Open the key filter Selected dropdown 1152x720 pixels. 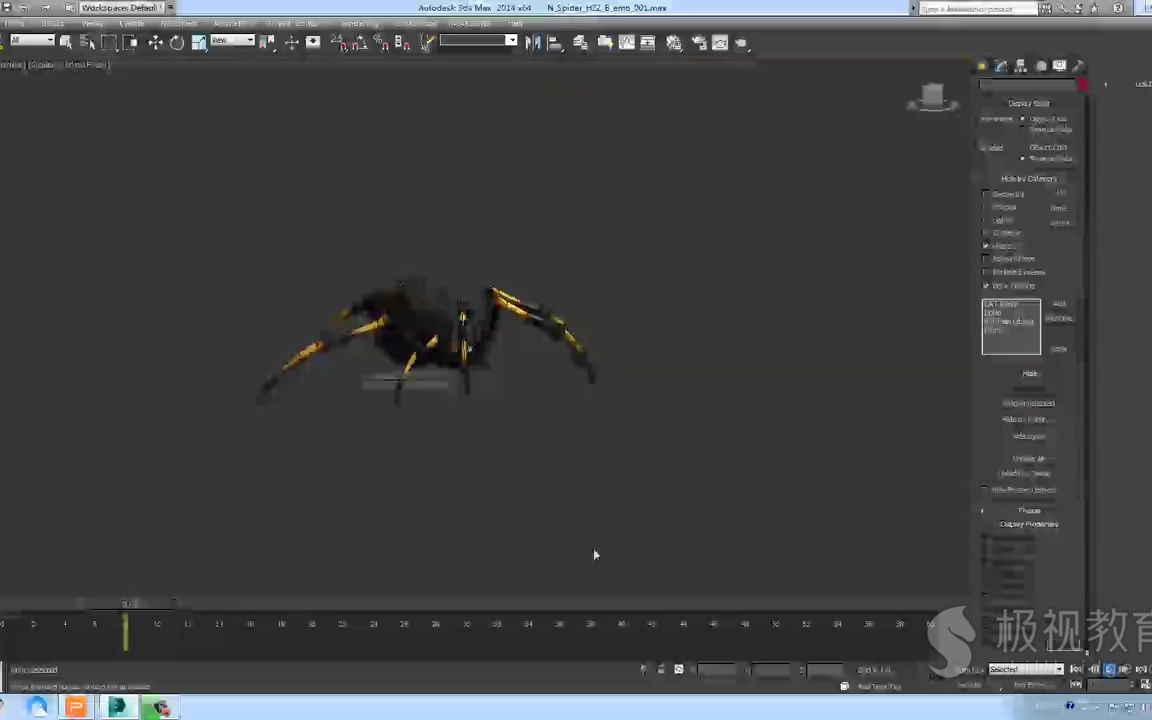[1026, 669]
